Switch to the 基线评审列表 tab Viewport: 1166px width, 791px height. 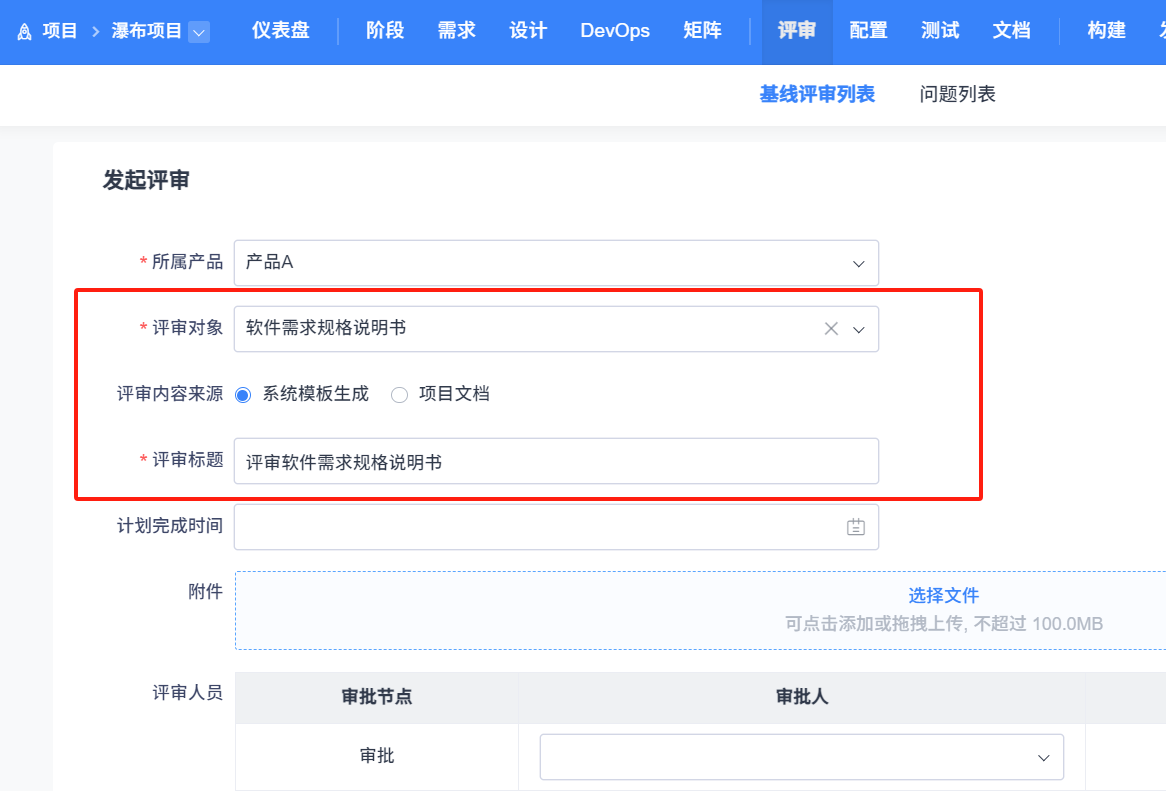[817, 95]
